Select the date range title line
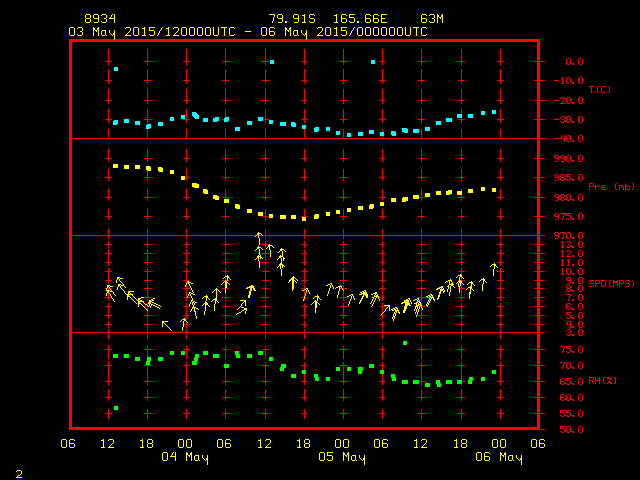Image resolution: width=640 pixels, height=480 pixels. [247, 32]
